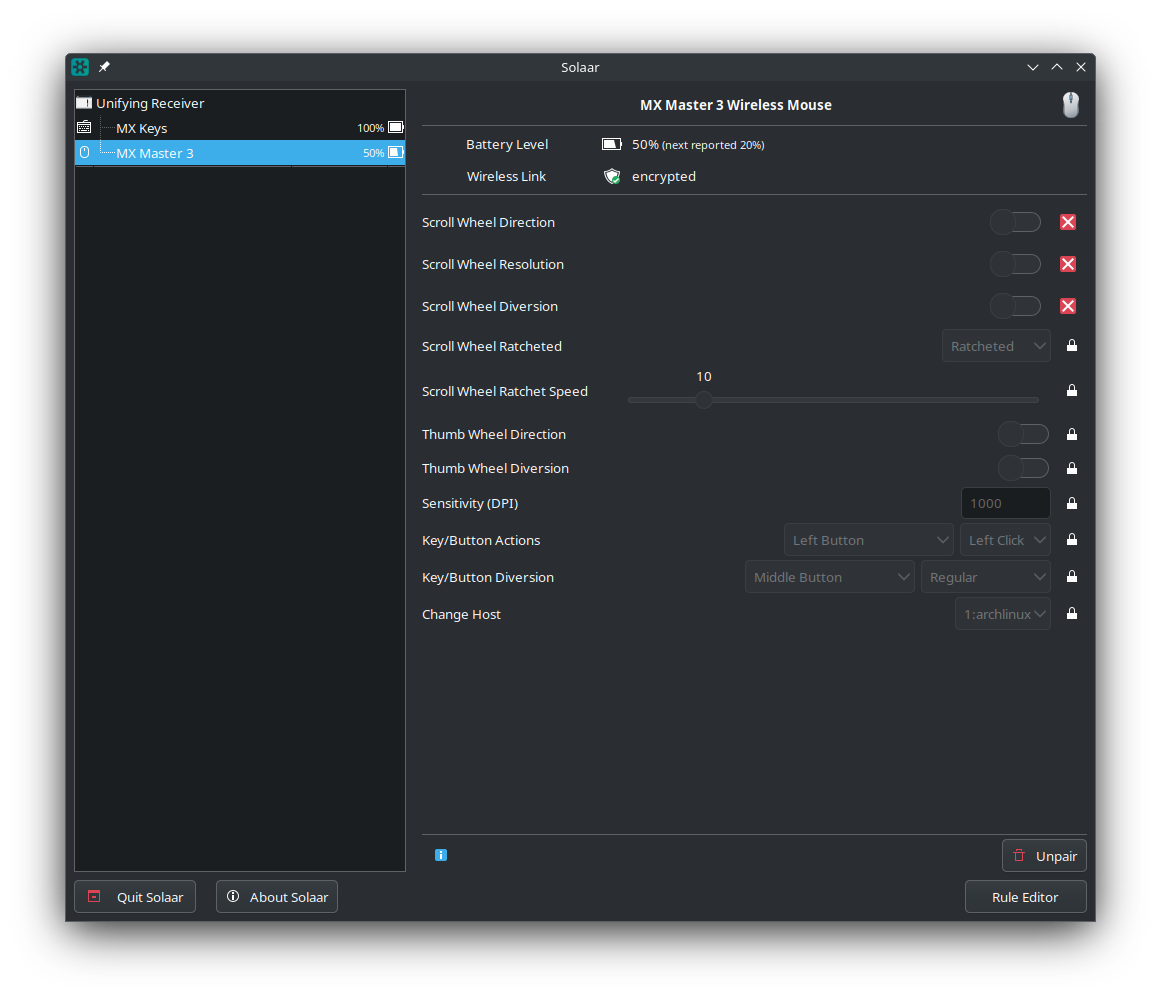This screenshot has height=999, width=1161.
Task: Click the Unifying Receiver icon
Action: [x=84, y=103]
